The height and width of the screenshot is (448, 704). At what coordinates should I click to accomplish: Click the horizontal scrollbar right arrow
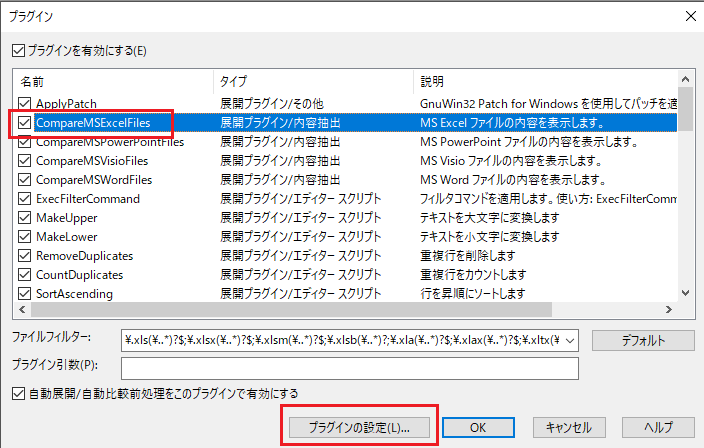[669, 309]
